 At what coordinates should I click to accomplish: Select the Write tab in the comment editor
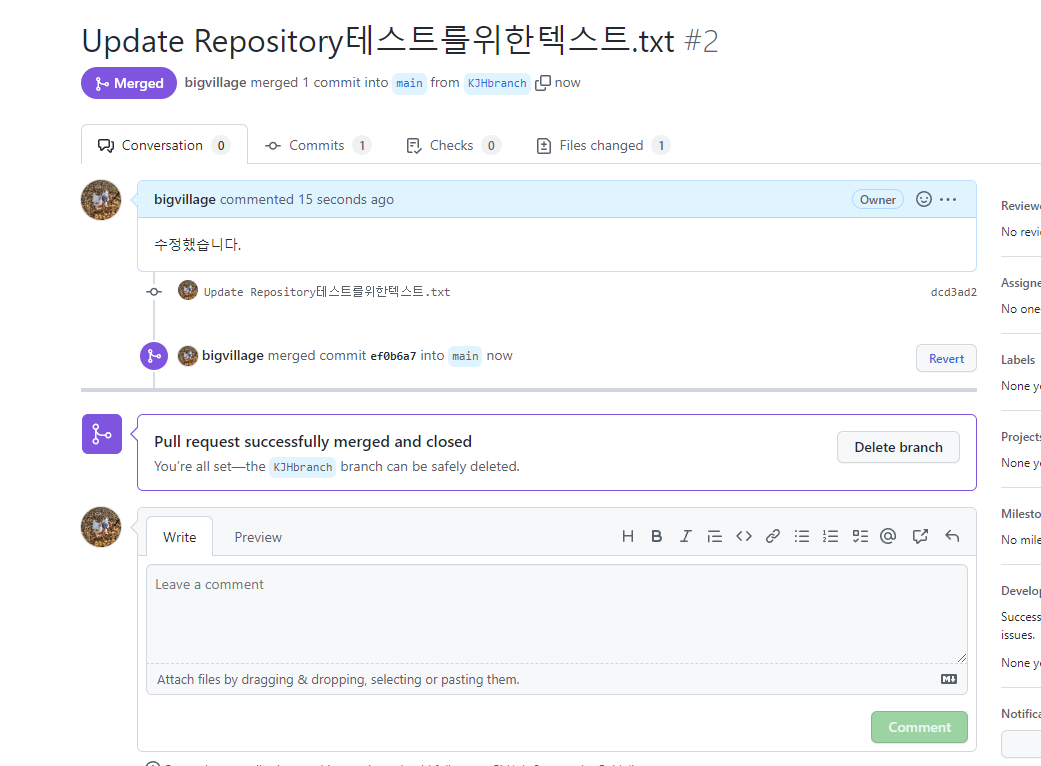[x=179, y=536]
